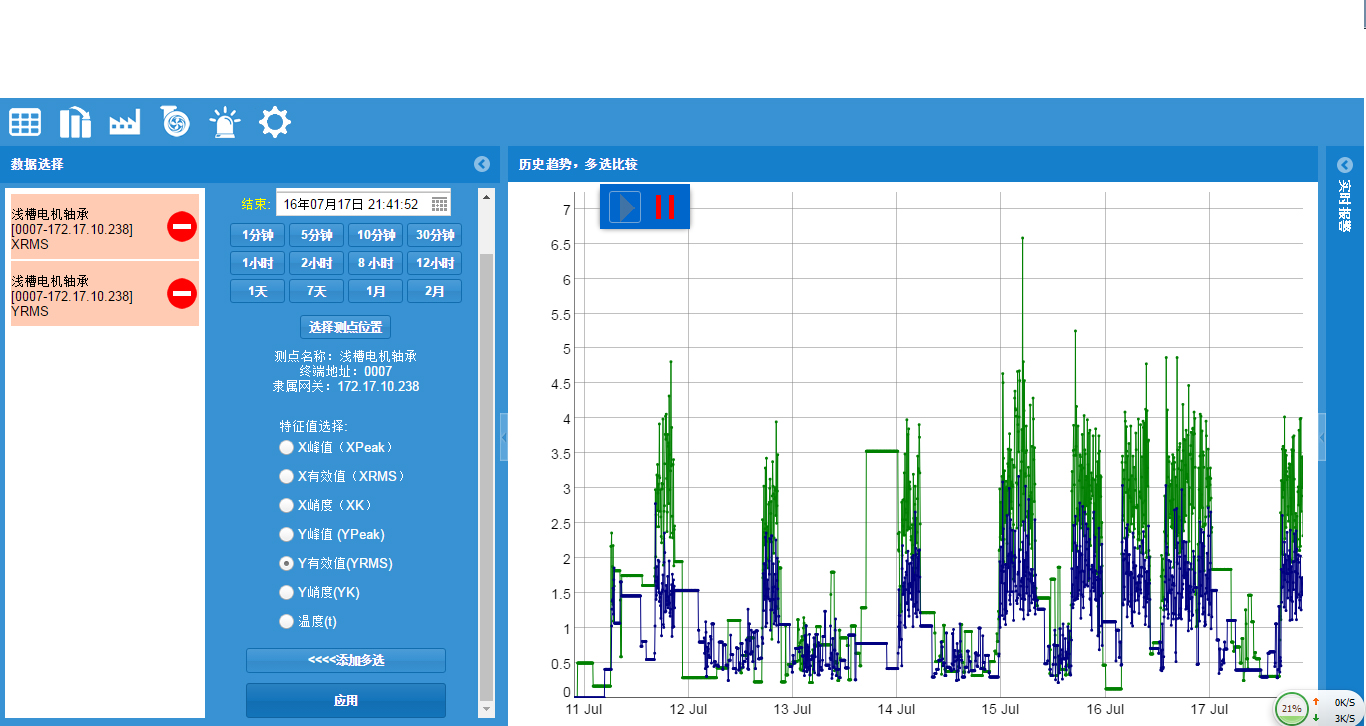This screenshot has height=726, width=1366.
Task: Remove the YRMS series from list
Action: (182, 294)
